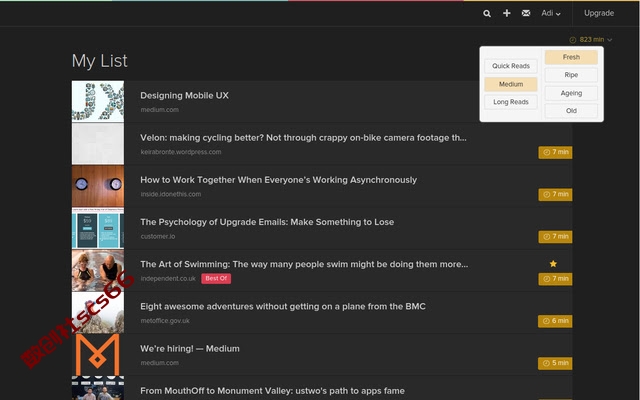Image resolution: width=640 pixels, height=400 pixels.
Task: Click independent.co.uk source text
Action: coord(168,278)
